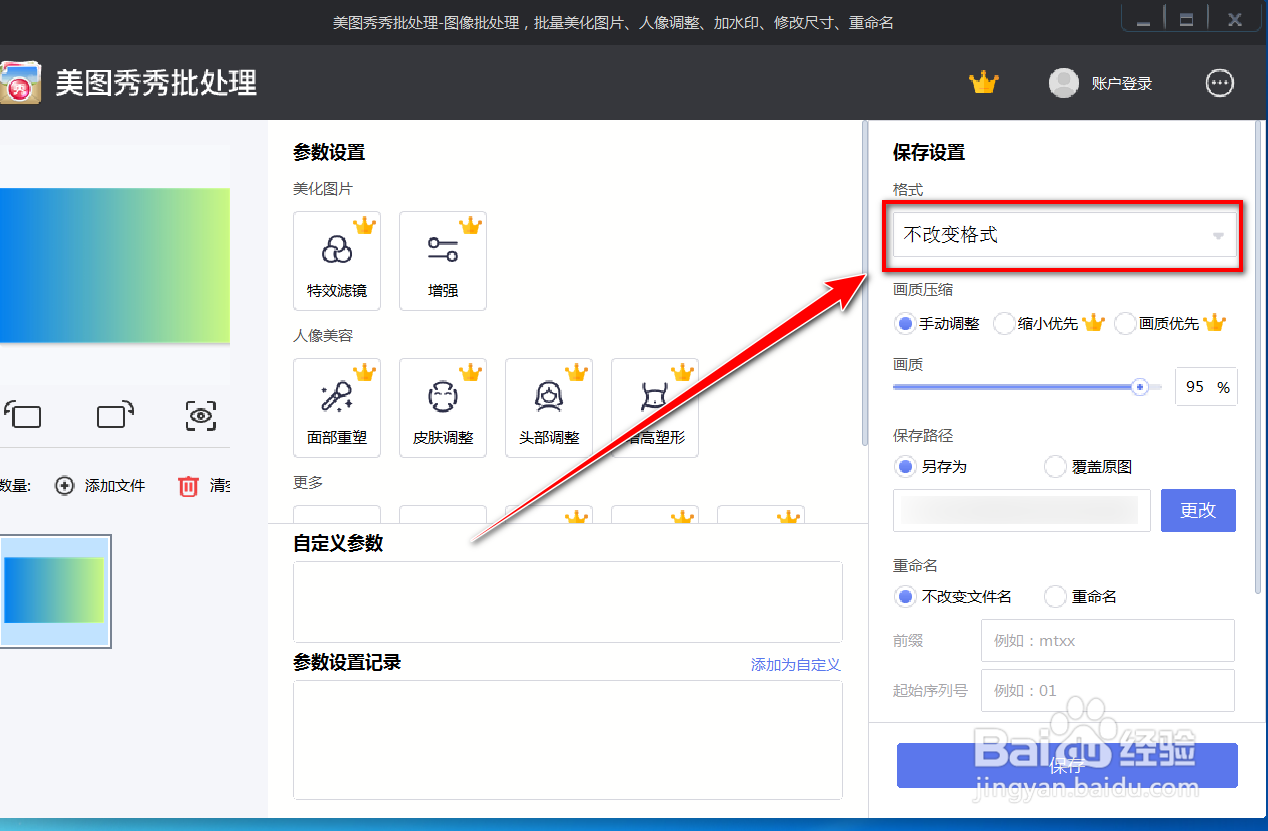Minimize the window
The width and height of the screenshot is (1268, 831).
tap(1144, 20)
